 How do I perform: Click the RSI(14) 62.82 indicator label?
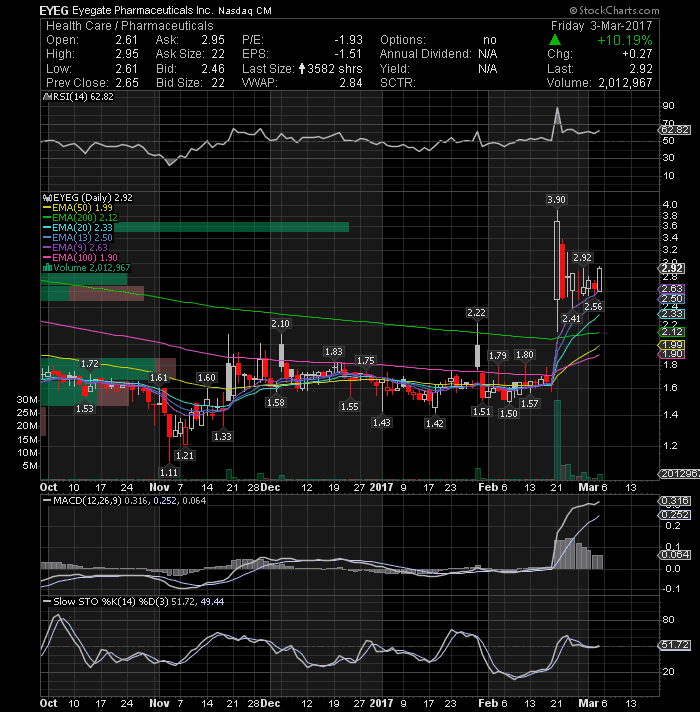click(83, 96)
